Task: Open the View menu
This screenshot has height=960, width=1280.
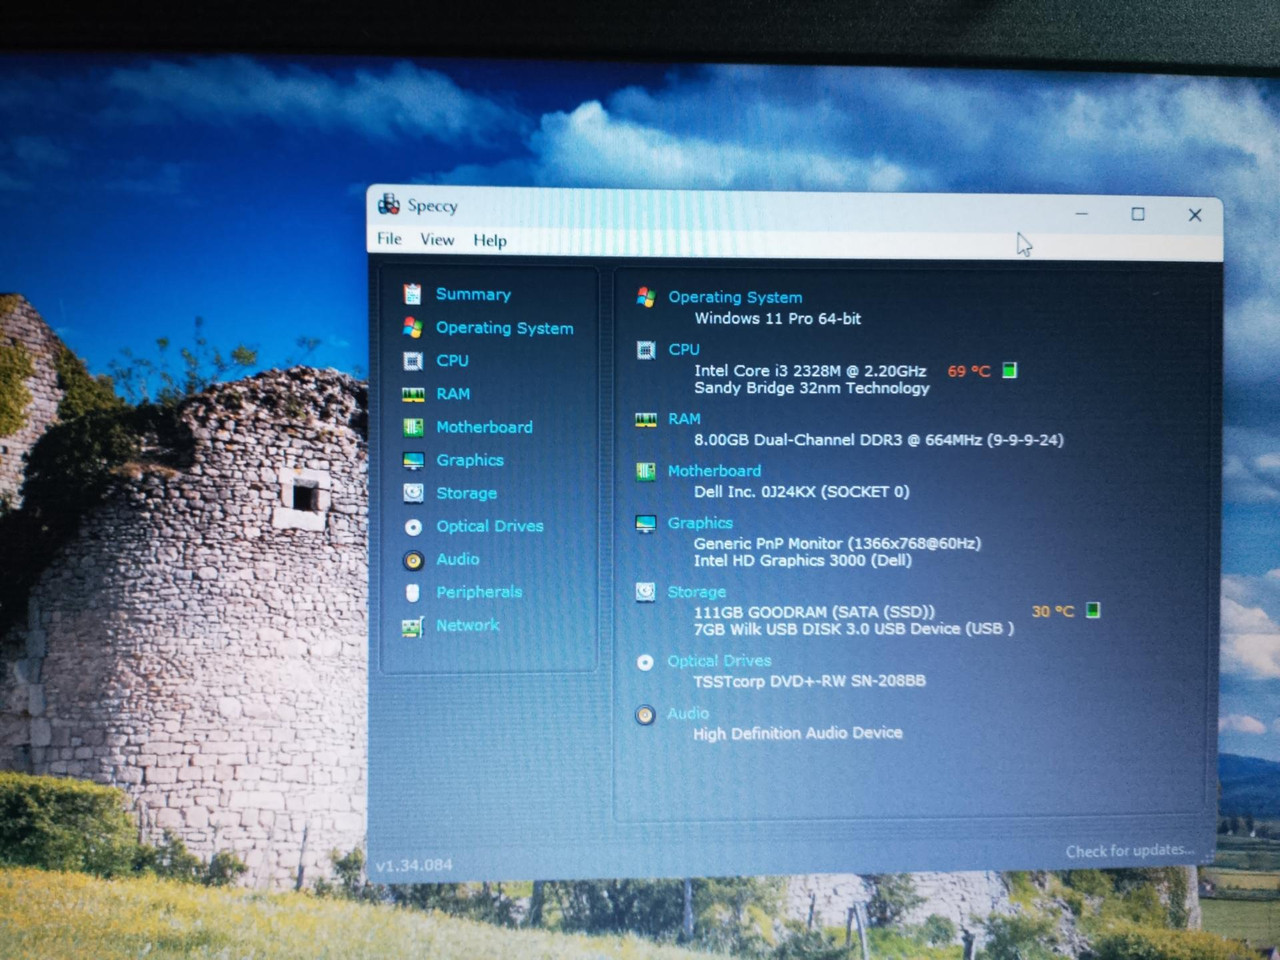Action: pos(437,240)
